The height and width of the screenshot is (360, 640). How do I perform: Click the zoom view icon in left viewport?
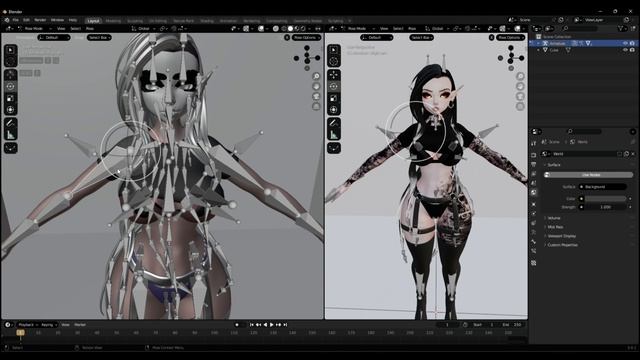tap(316, 76)
